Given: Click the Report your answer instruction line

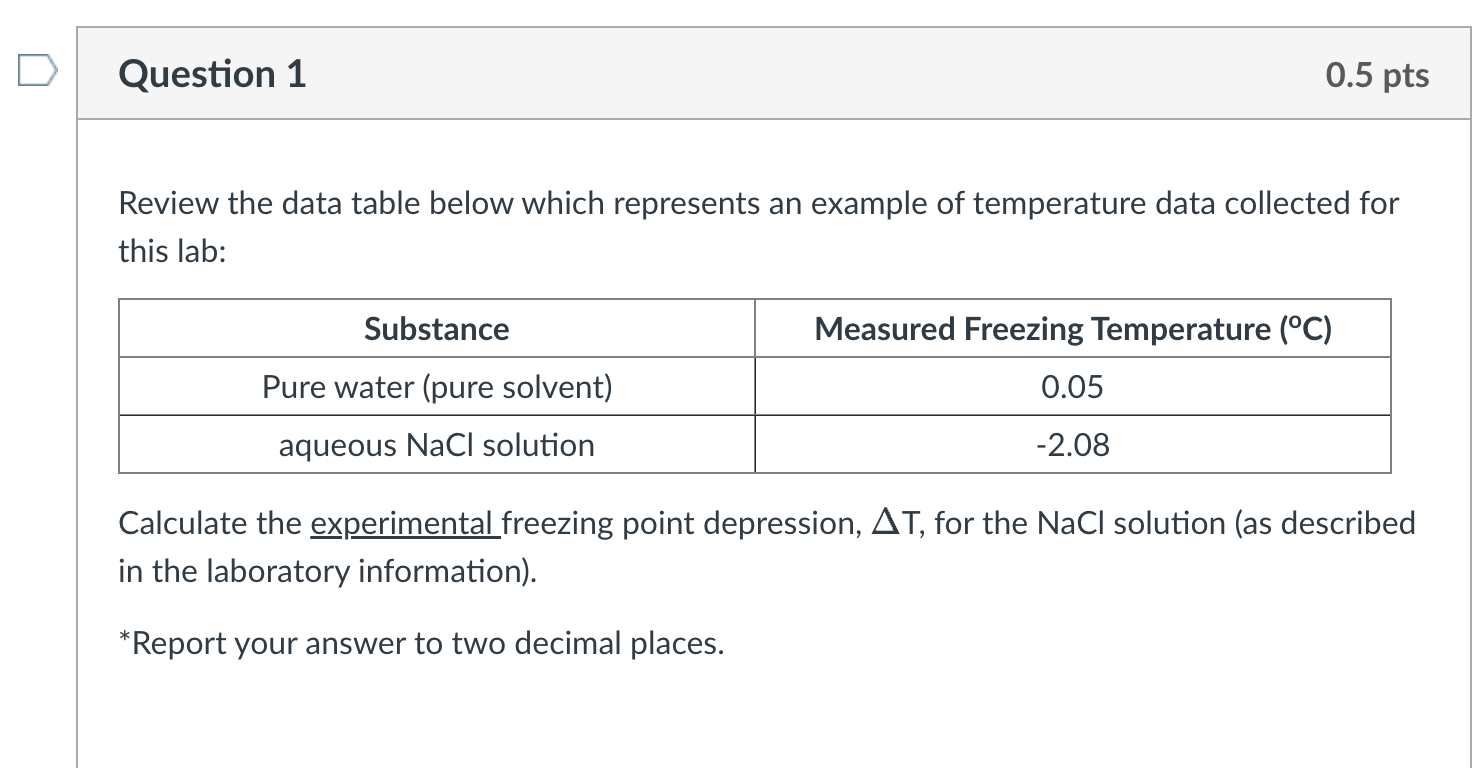Looking at the screenshot, I should click(421, 642).
